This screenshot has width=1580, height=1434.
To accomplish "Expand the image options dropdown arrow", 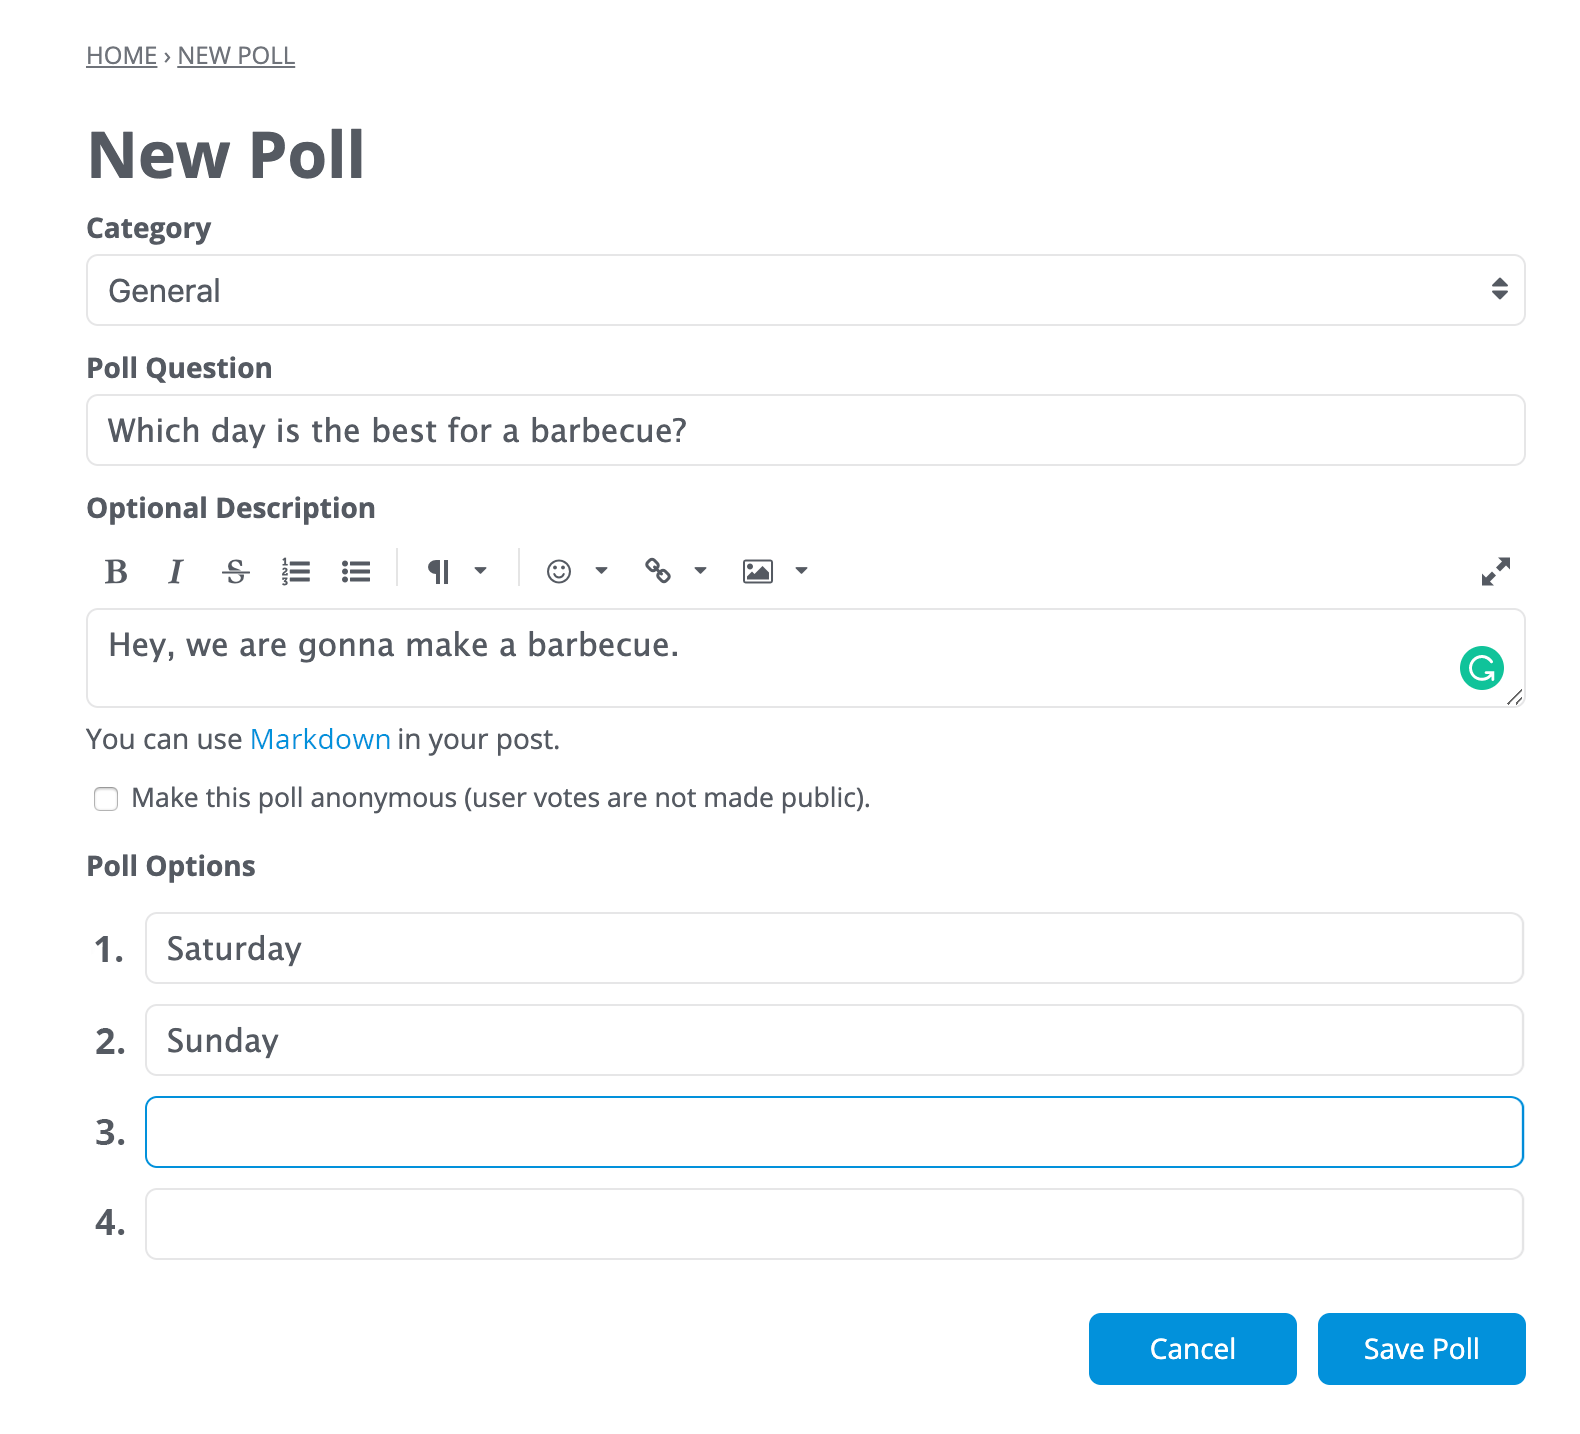I will (801, 571).
